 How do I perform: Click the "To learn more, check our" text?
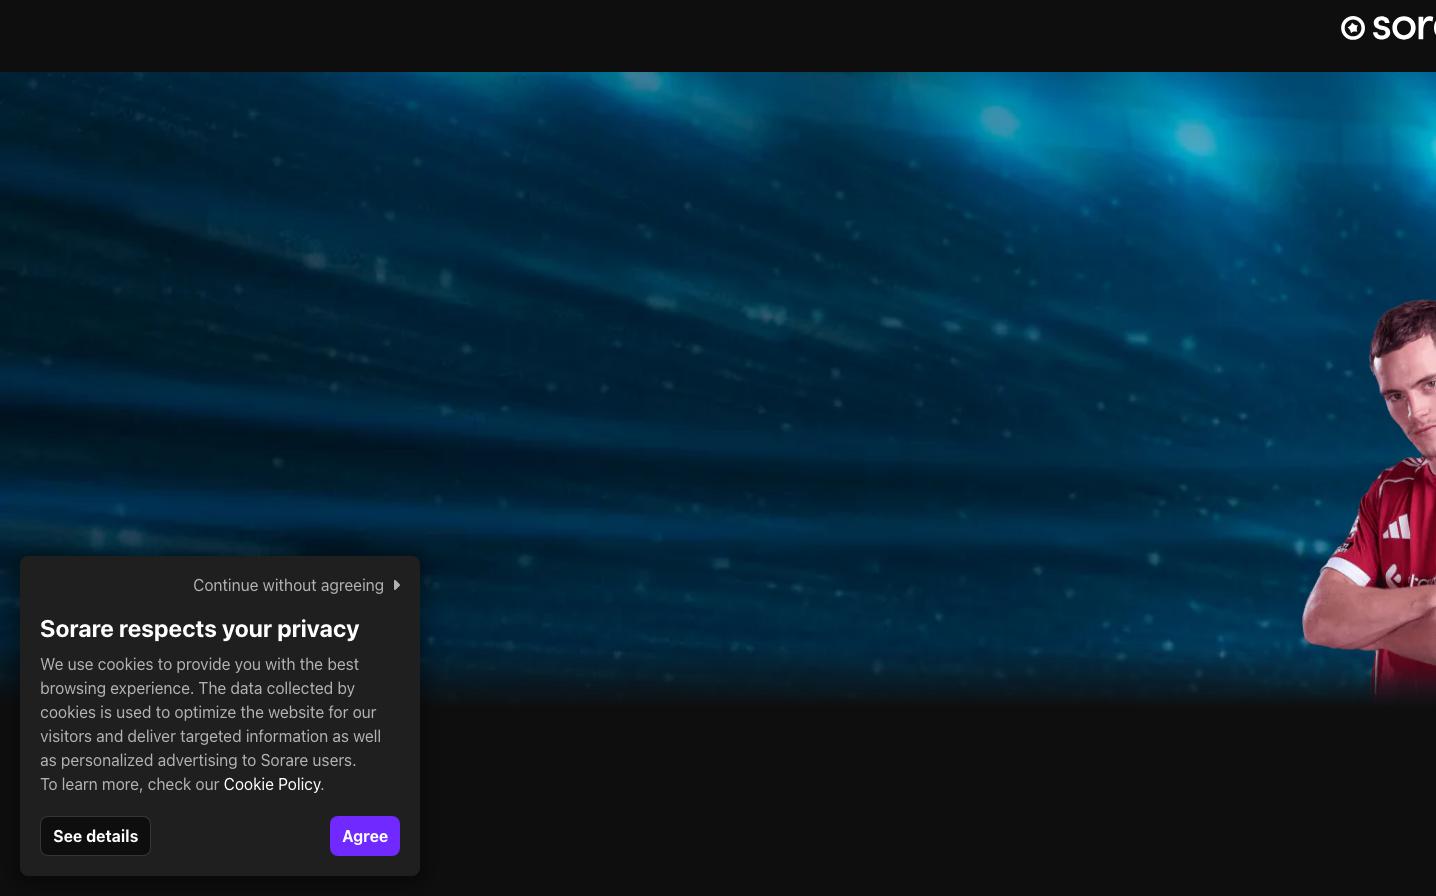(130, 784)
